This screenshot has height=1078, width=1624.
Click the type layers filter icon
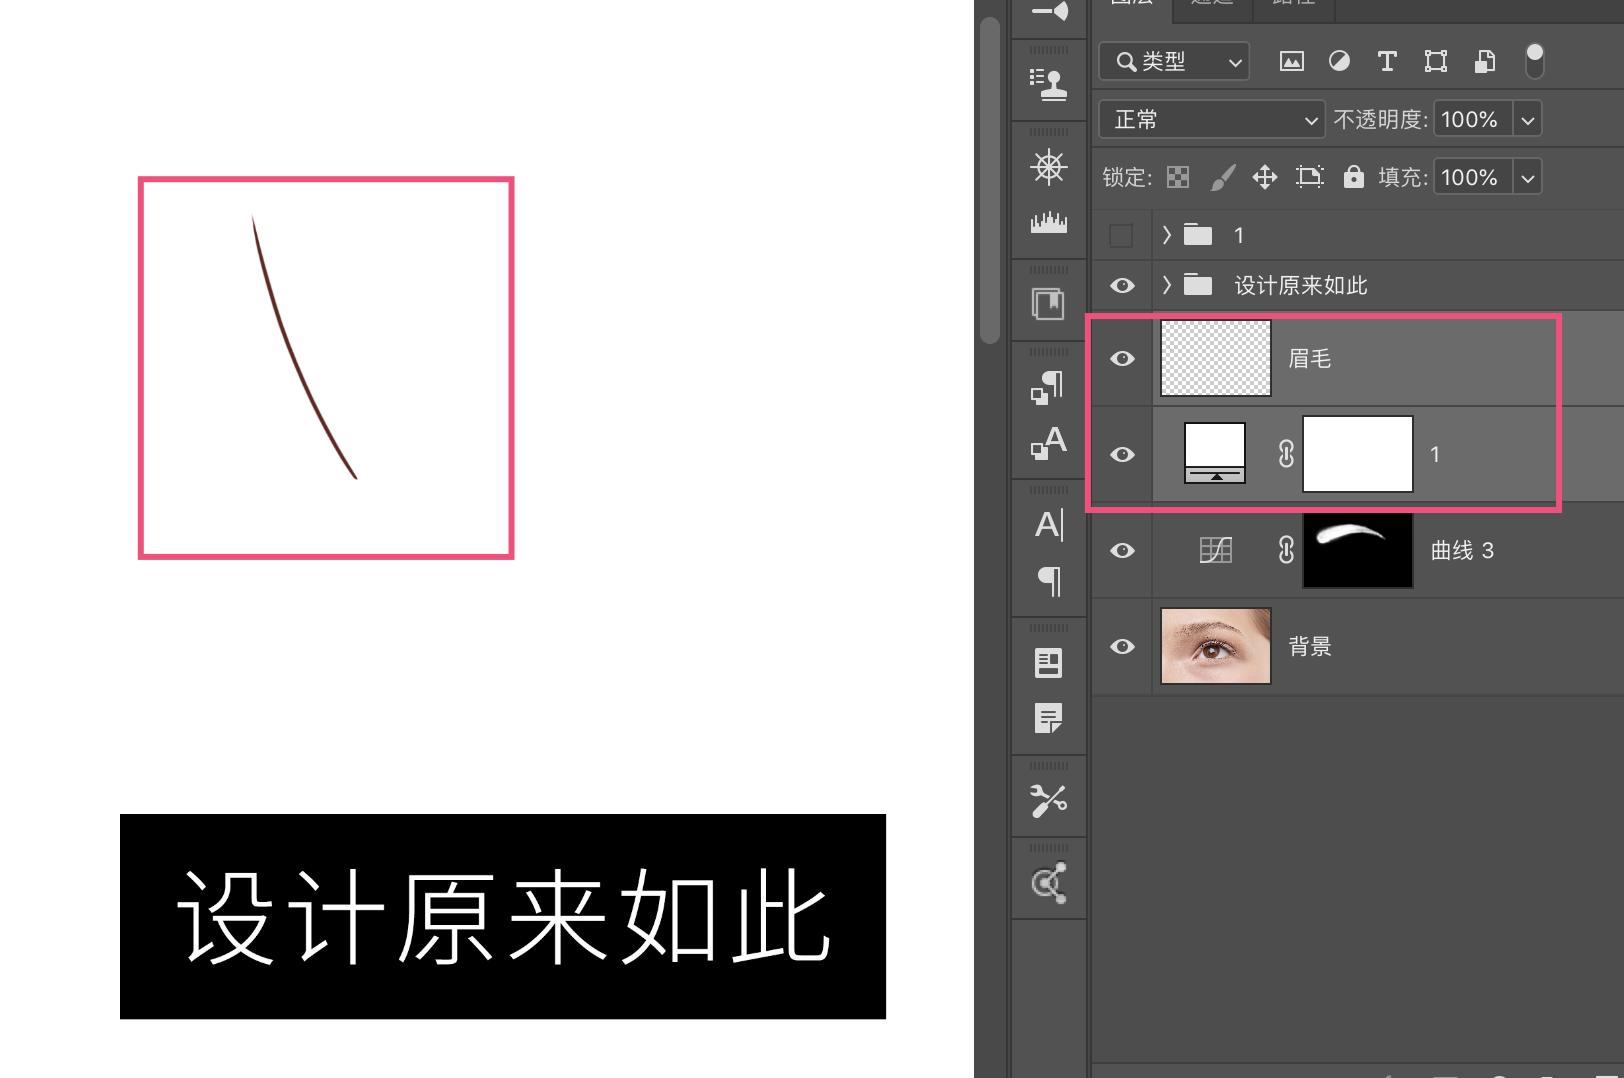(1387, 61)
